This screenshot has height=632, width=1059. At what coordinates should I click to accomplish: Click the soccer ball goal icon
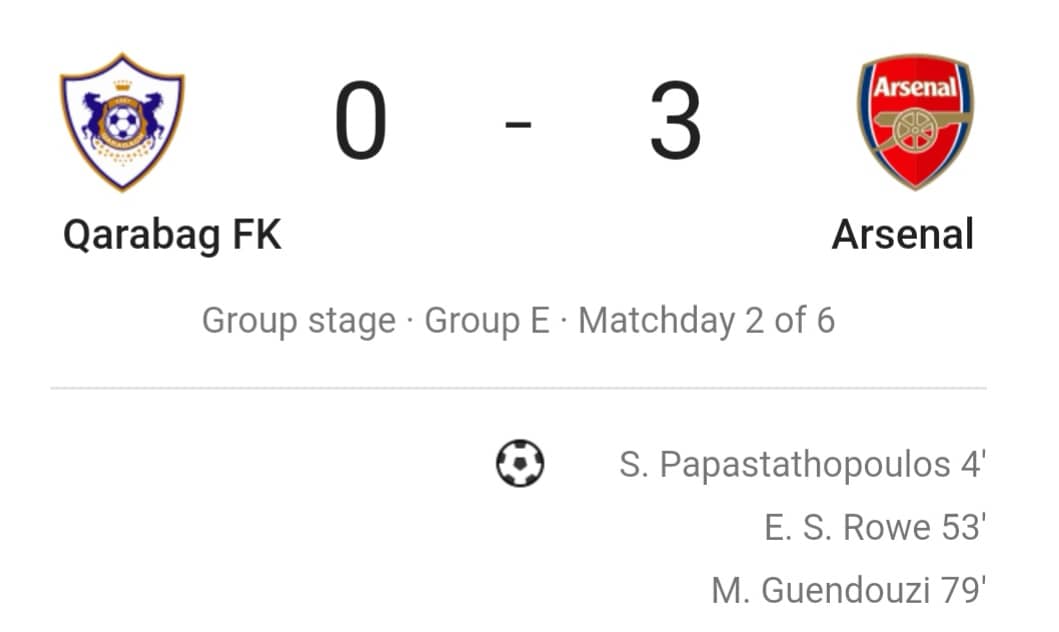point(520,463)
